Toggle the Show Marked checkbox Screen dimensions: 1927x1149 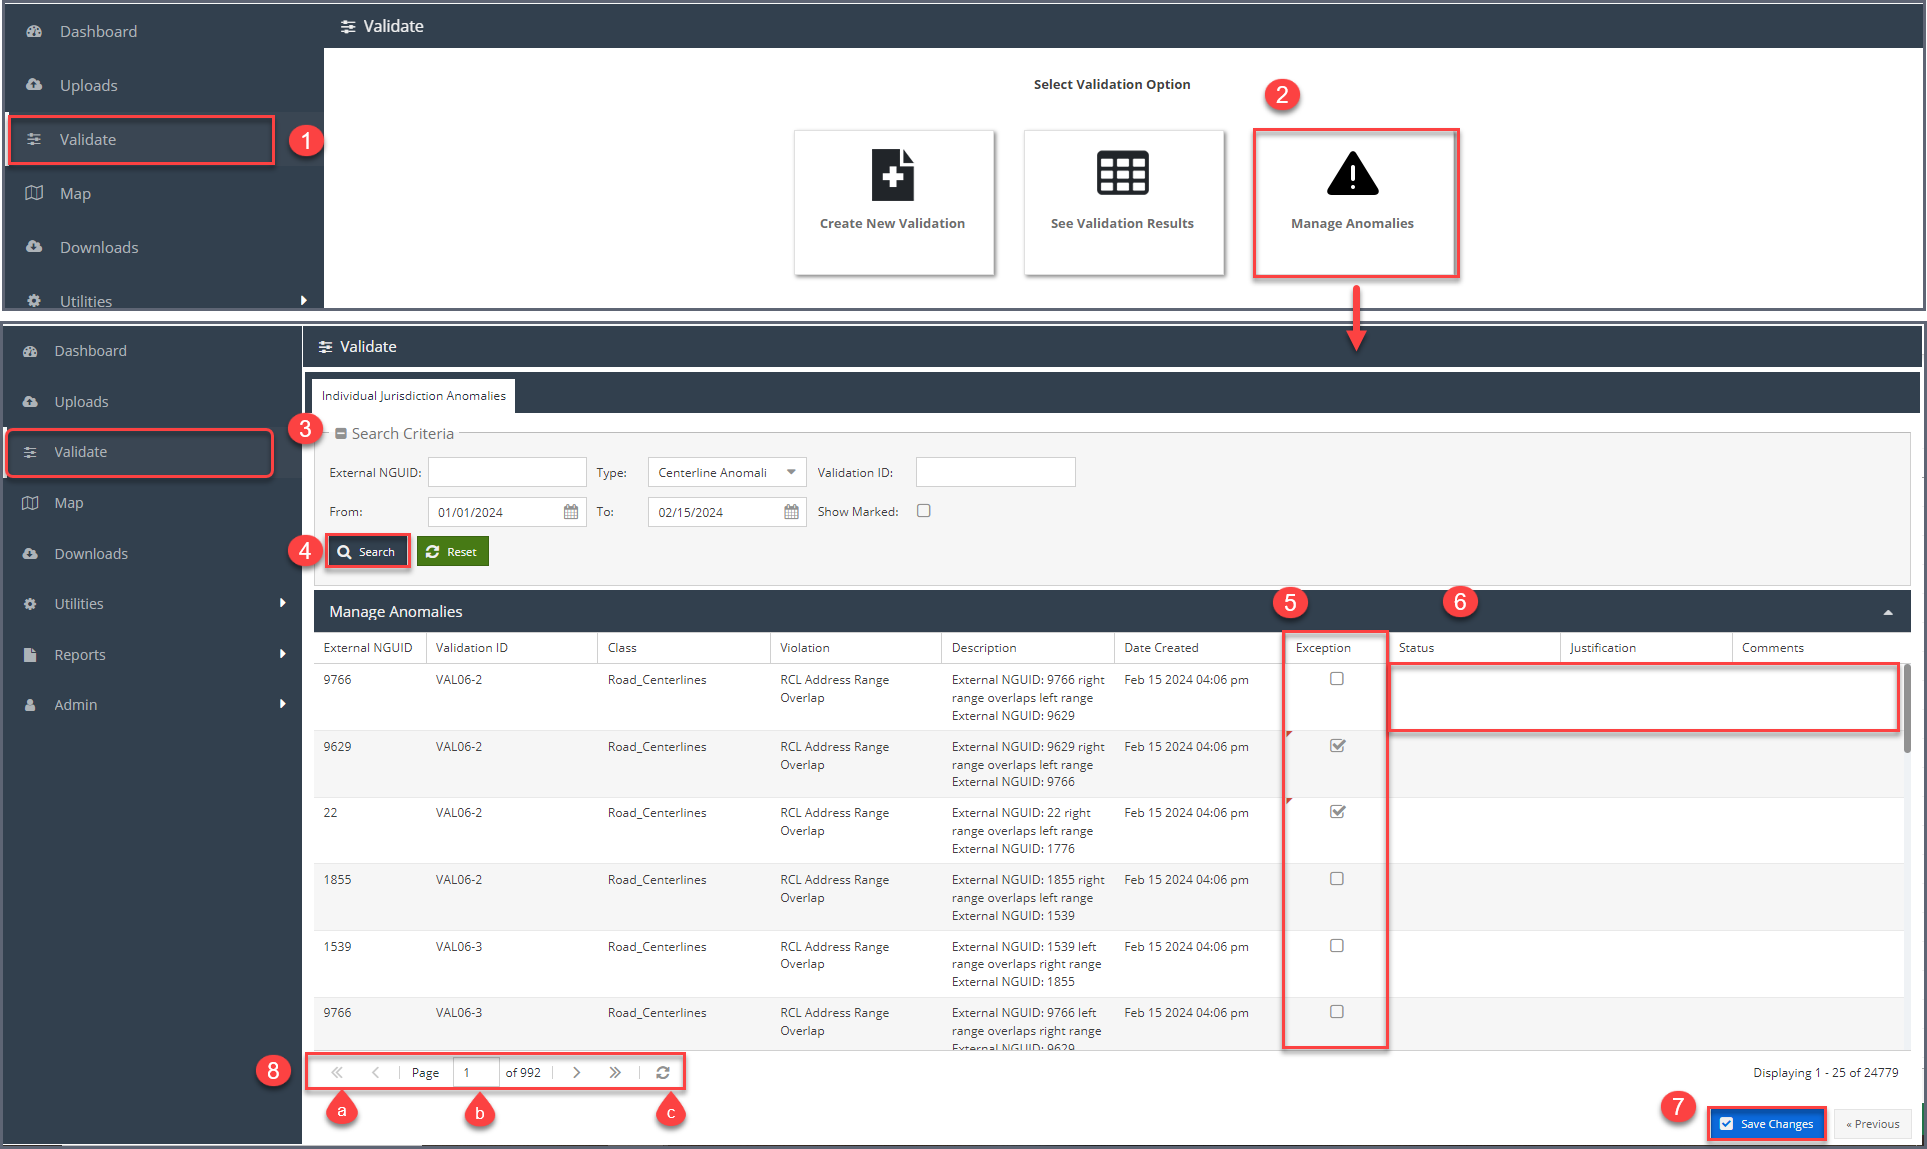click(x=924, y=511)
